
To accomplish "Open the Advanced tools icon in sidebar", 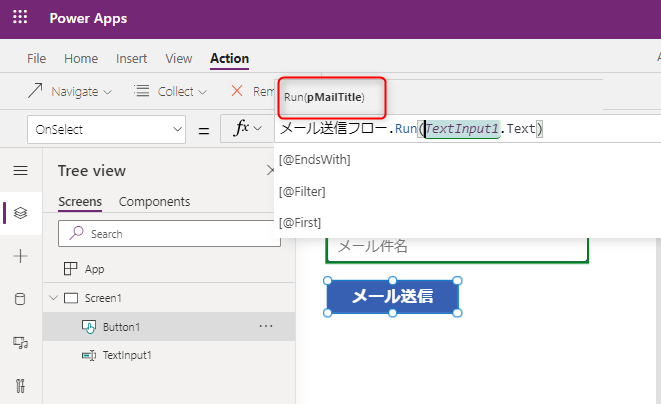I will point(20,385).
